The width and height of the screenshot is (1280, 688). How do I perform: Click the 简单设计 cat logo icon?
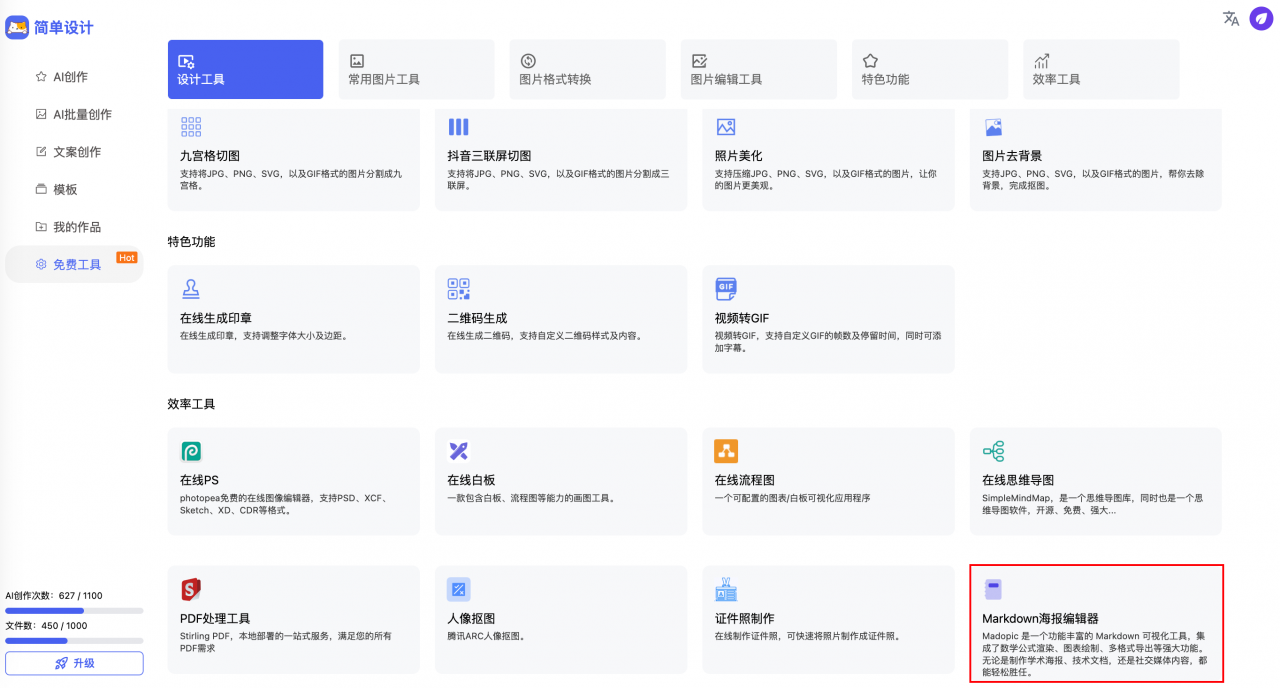coord(17,27)
